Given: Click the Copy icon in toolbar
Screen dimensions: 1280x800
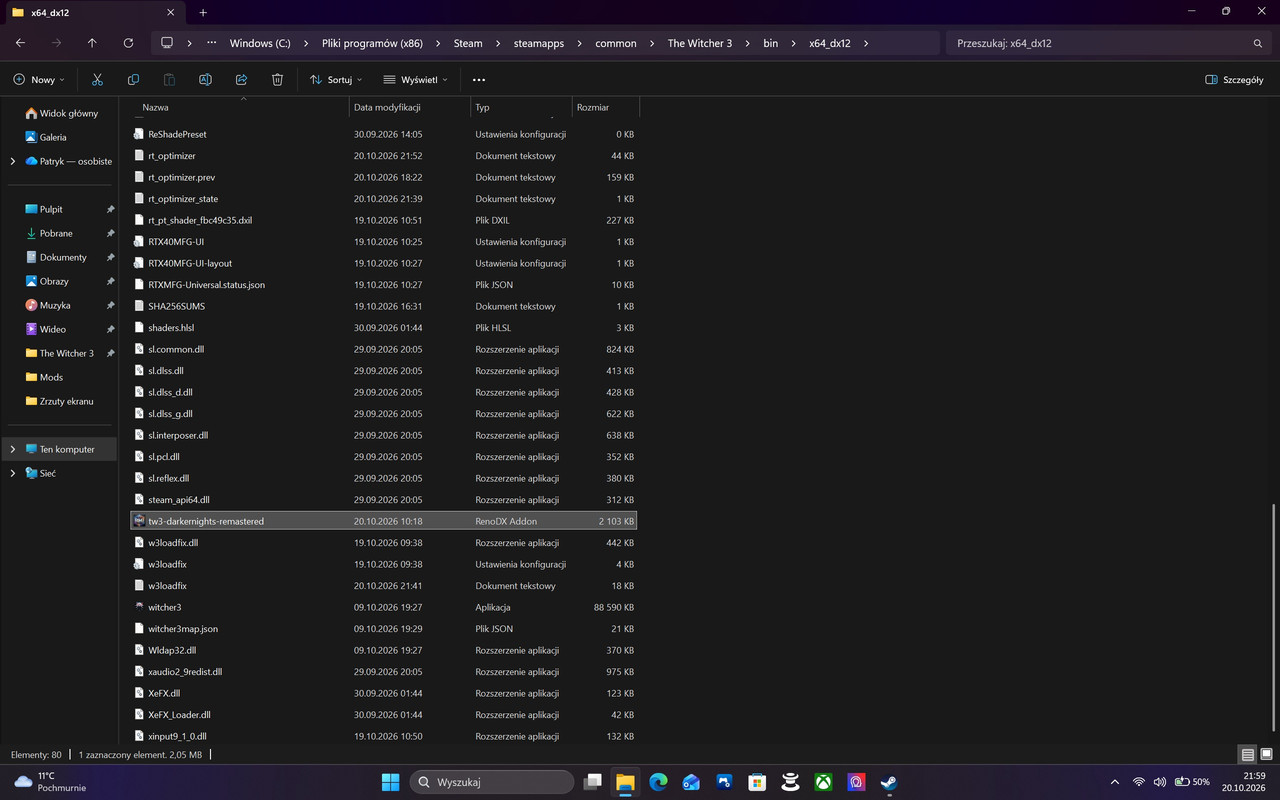Looking at the screenshot, I should [133, 79].
